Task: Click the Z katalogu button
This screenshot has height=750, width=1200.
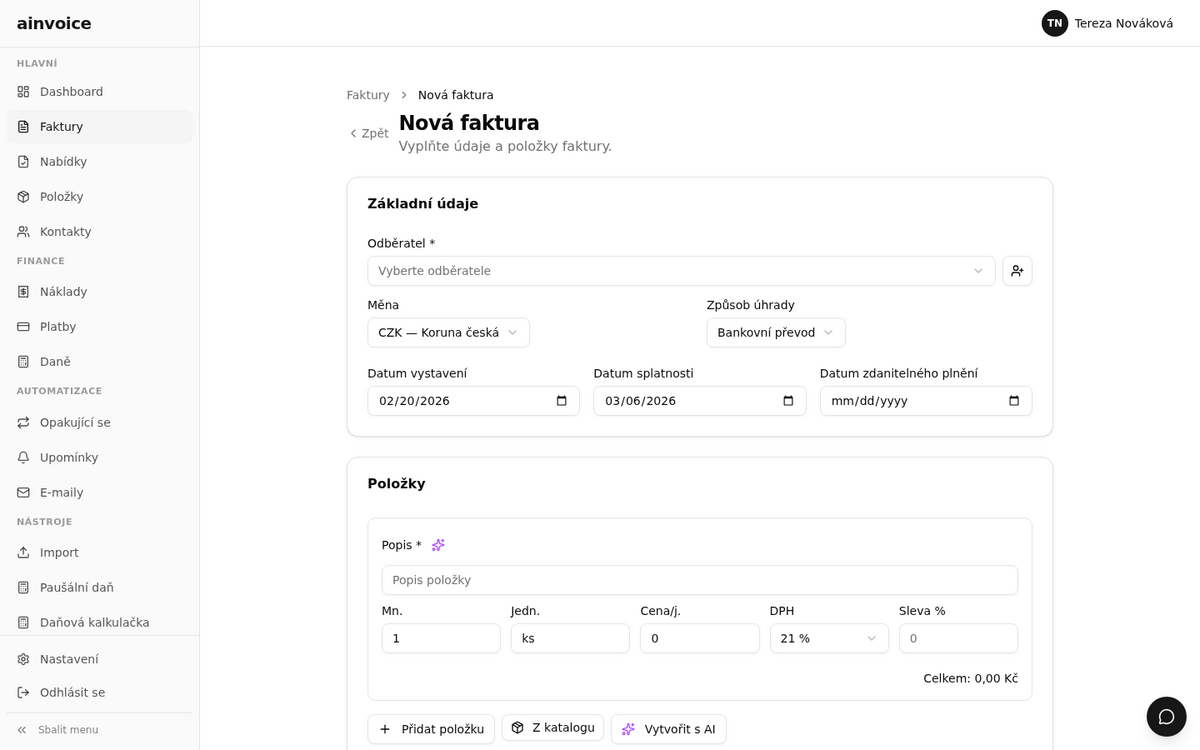Action: tap(553, 728)
